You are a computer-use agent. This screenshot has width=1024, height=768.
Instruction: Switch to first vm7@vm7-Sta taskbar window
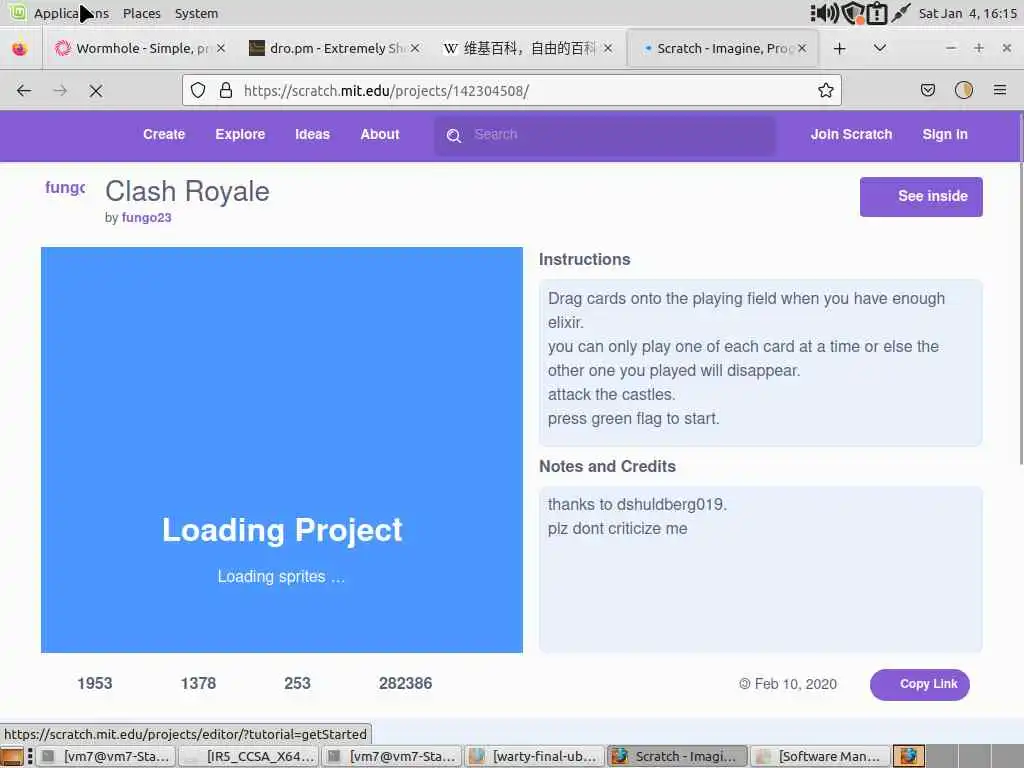tap(105, 756)
